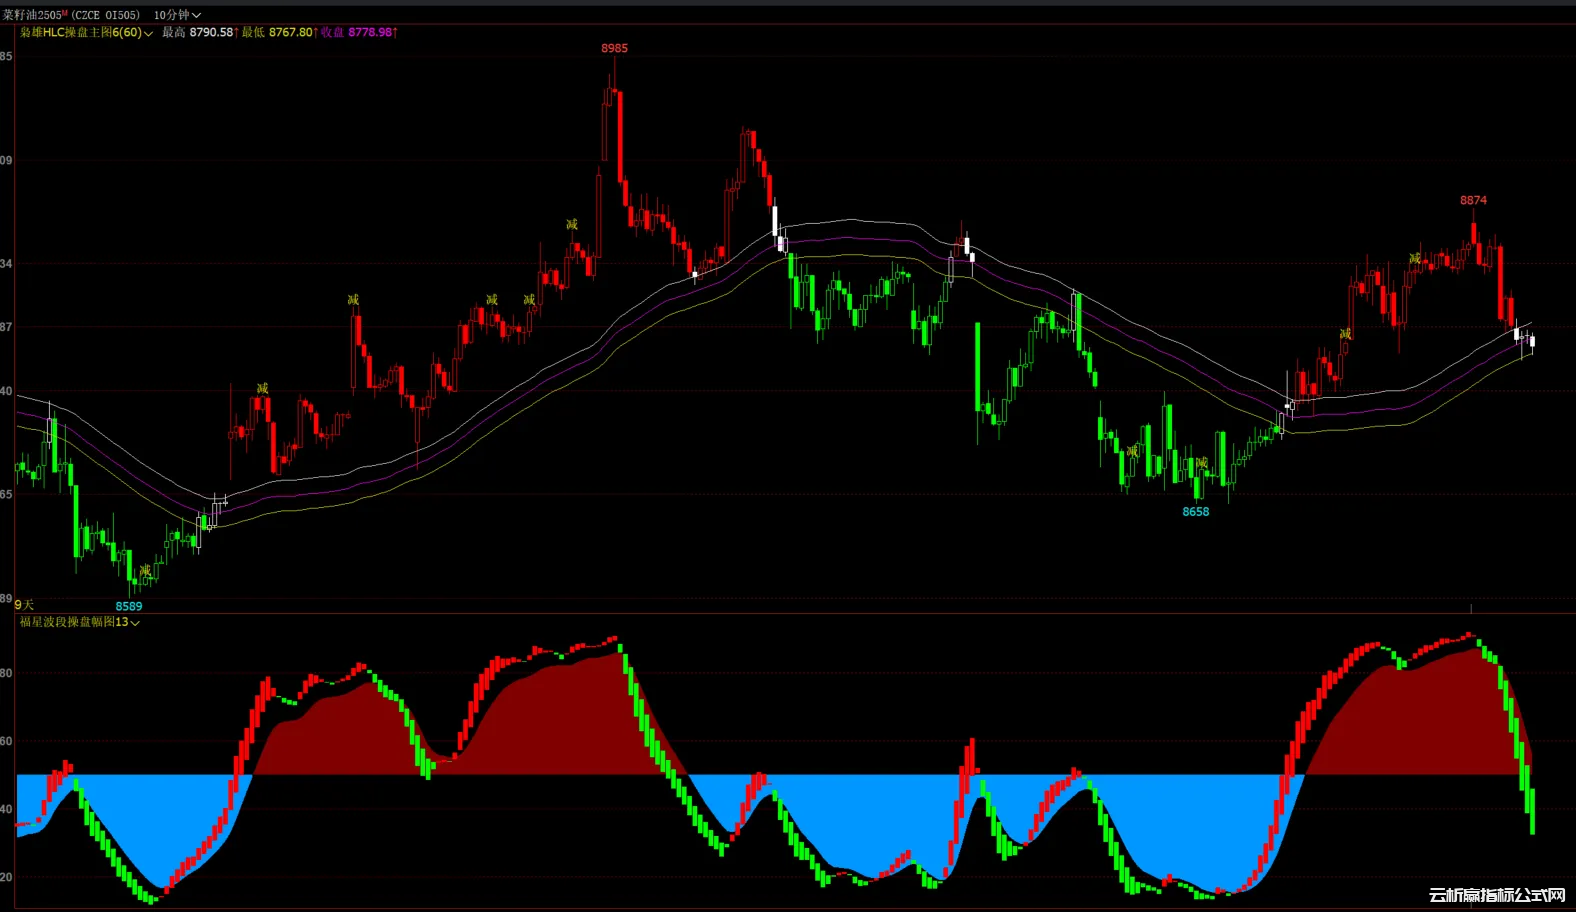Click the 8658 low price label
This screenshot has height=912, width=1576.
click(1196, 512)
